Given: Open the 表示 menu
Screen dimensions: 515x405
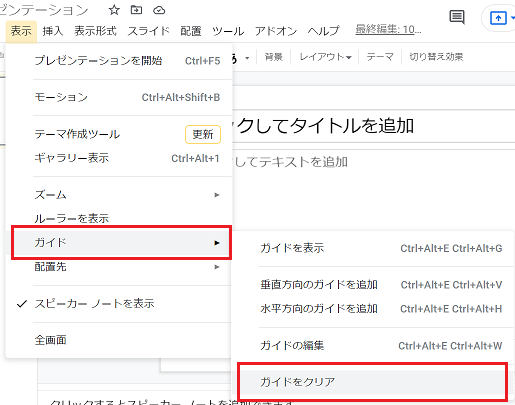Looking at the screenshot, I should pyautogui.click(x=21, y=31).
